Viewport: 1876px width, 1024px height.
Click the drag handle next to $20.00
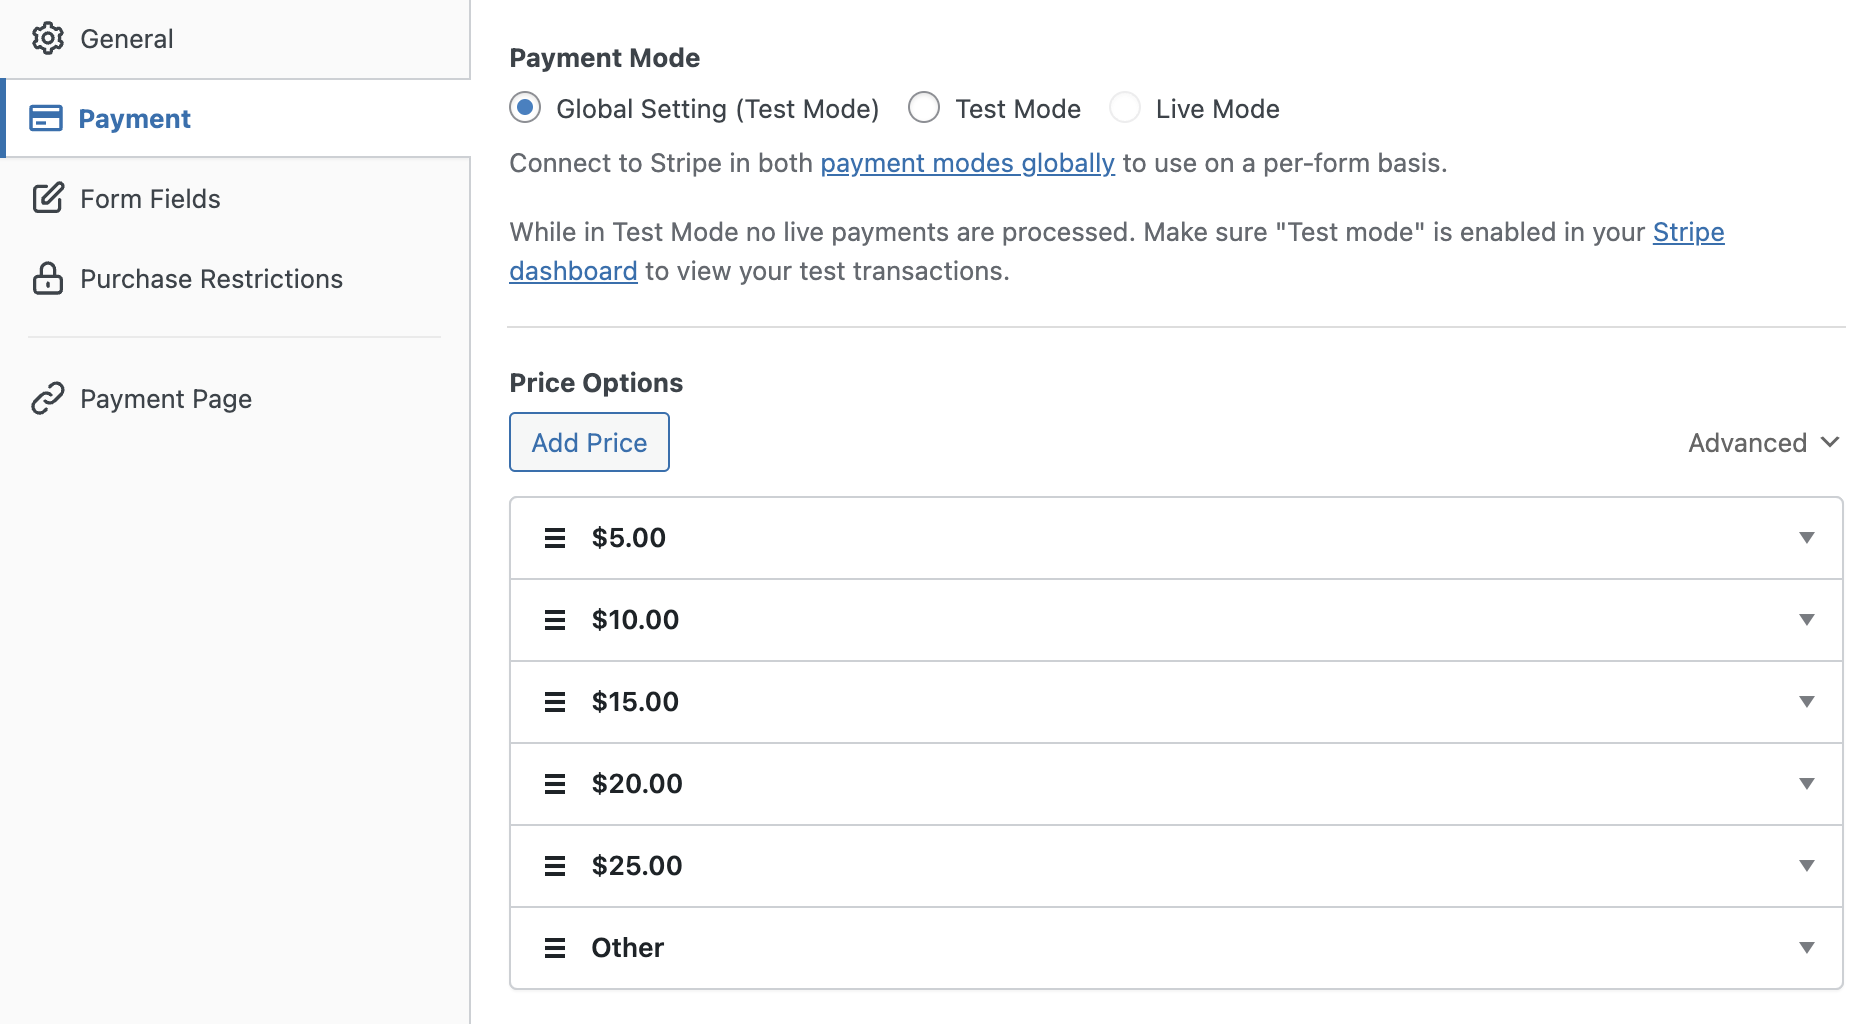click(x=554, y=784)
